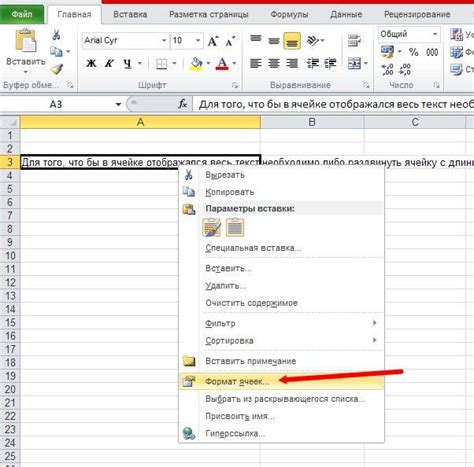Click the Name Box field A3

coord(57,104)
